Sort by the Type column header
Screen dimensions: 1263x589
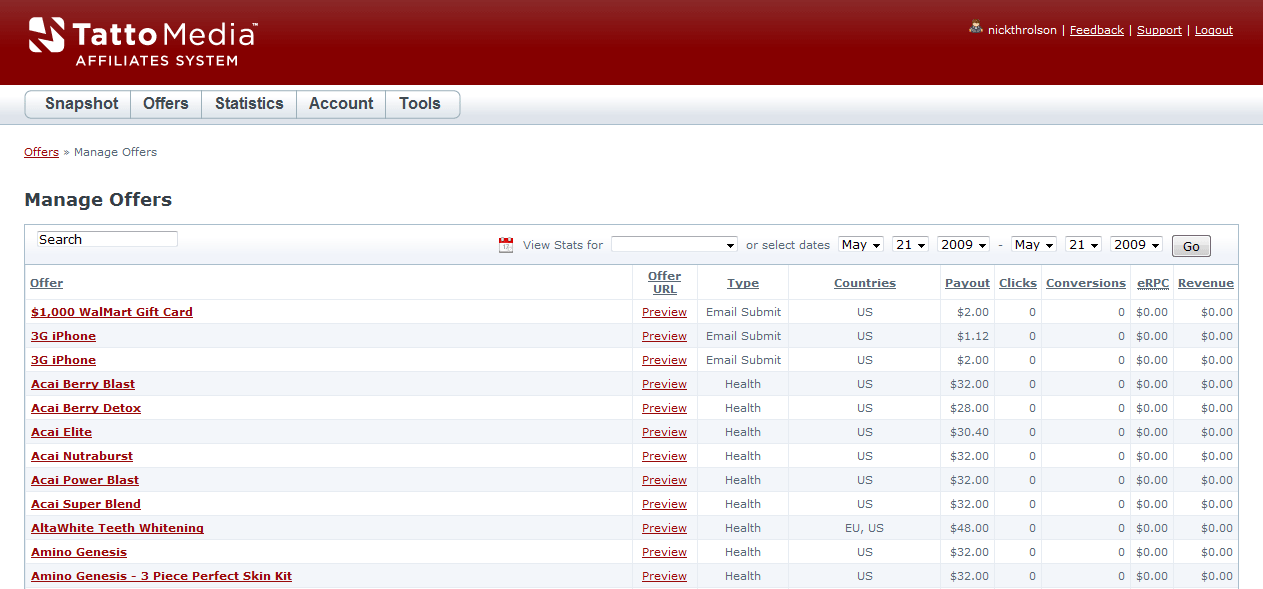pos(743,283)
